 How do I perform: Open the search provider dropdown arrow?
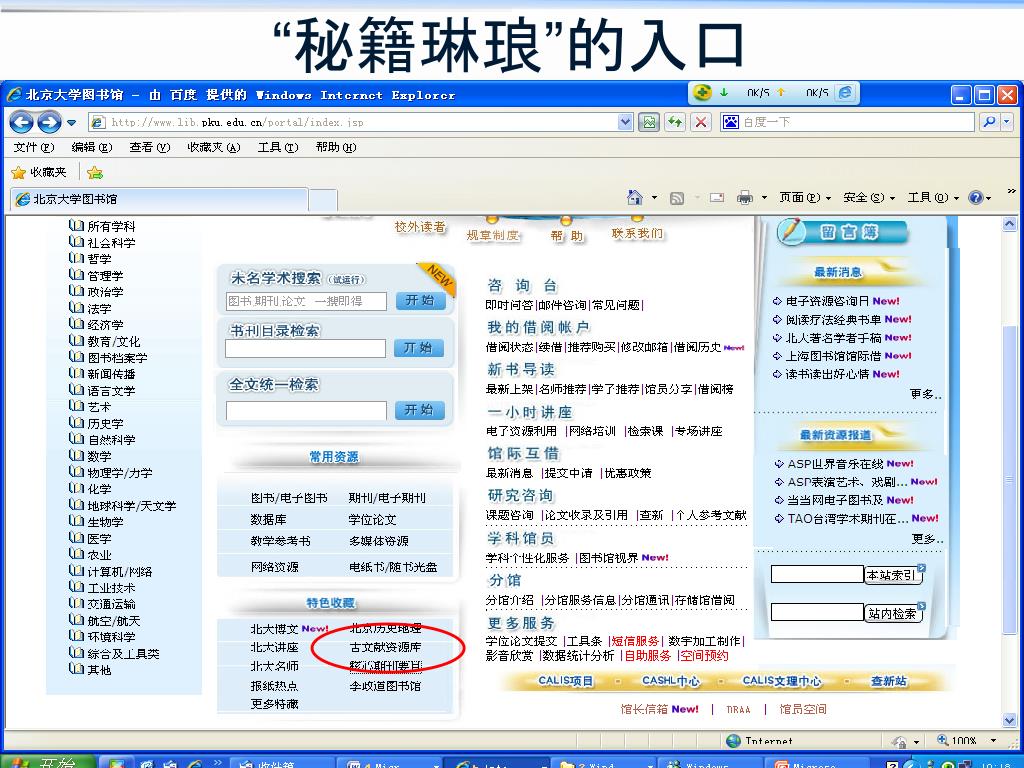pos(1006,122)
